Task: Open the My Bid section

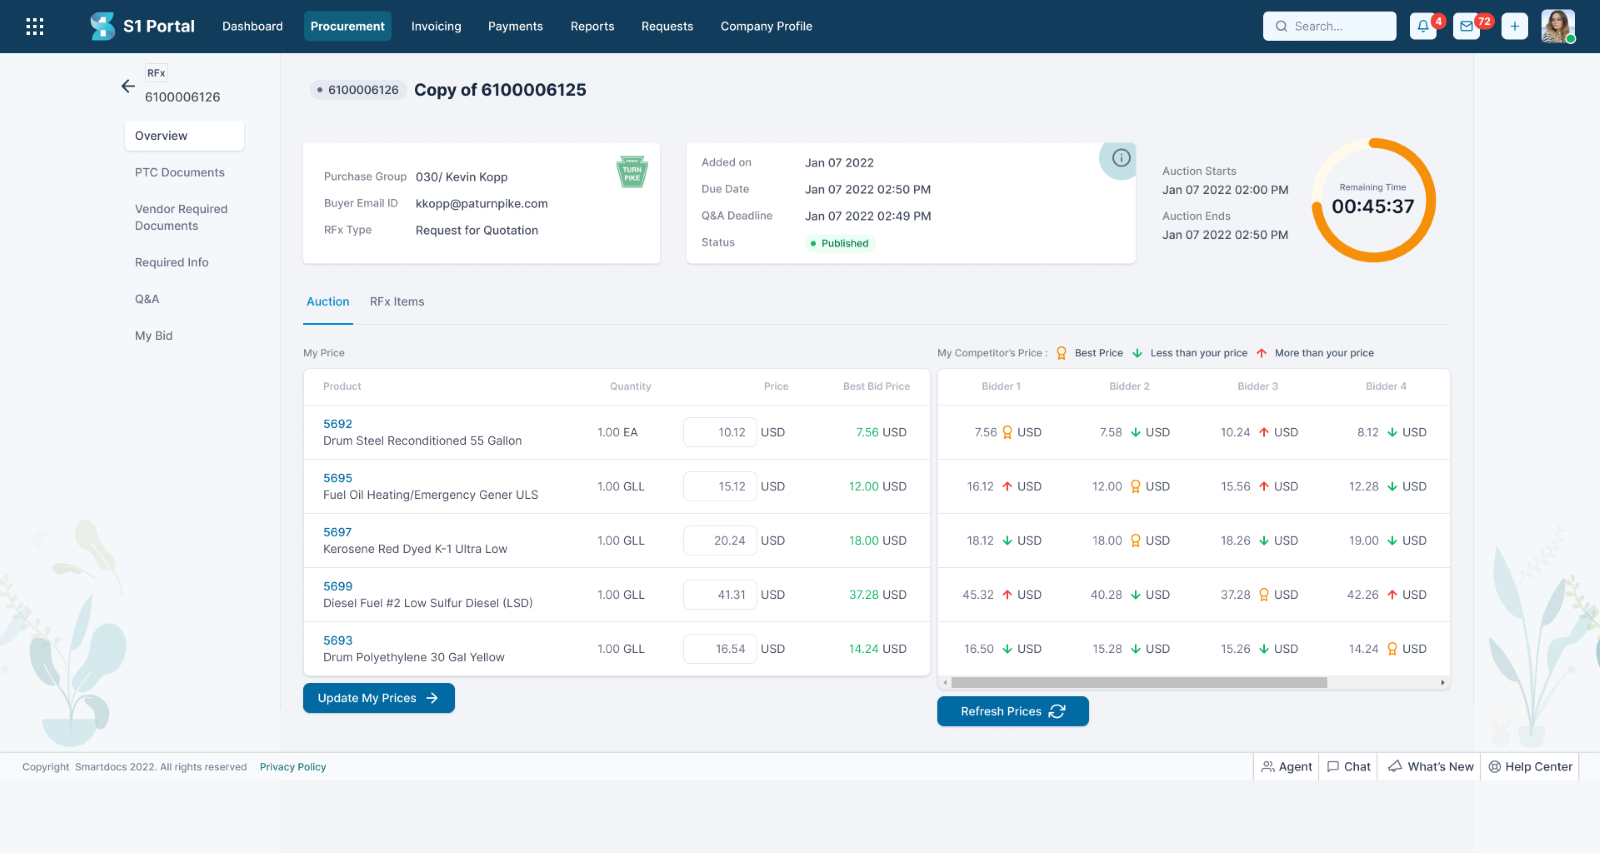Action: tap(154, 336)
